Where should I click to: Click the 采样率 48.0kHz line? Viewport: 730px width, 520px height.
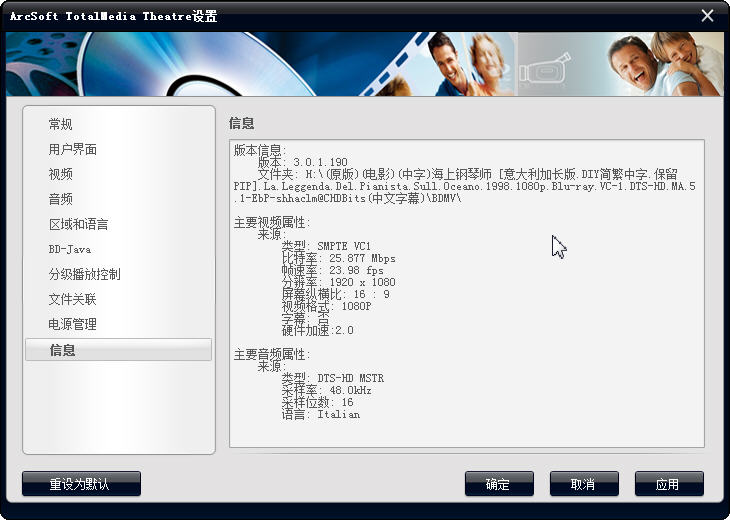[x=327, y=391]
